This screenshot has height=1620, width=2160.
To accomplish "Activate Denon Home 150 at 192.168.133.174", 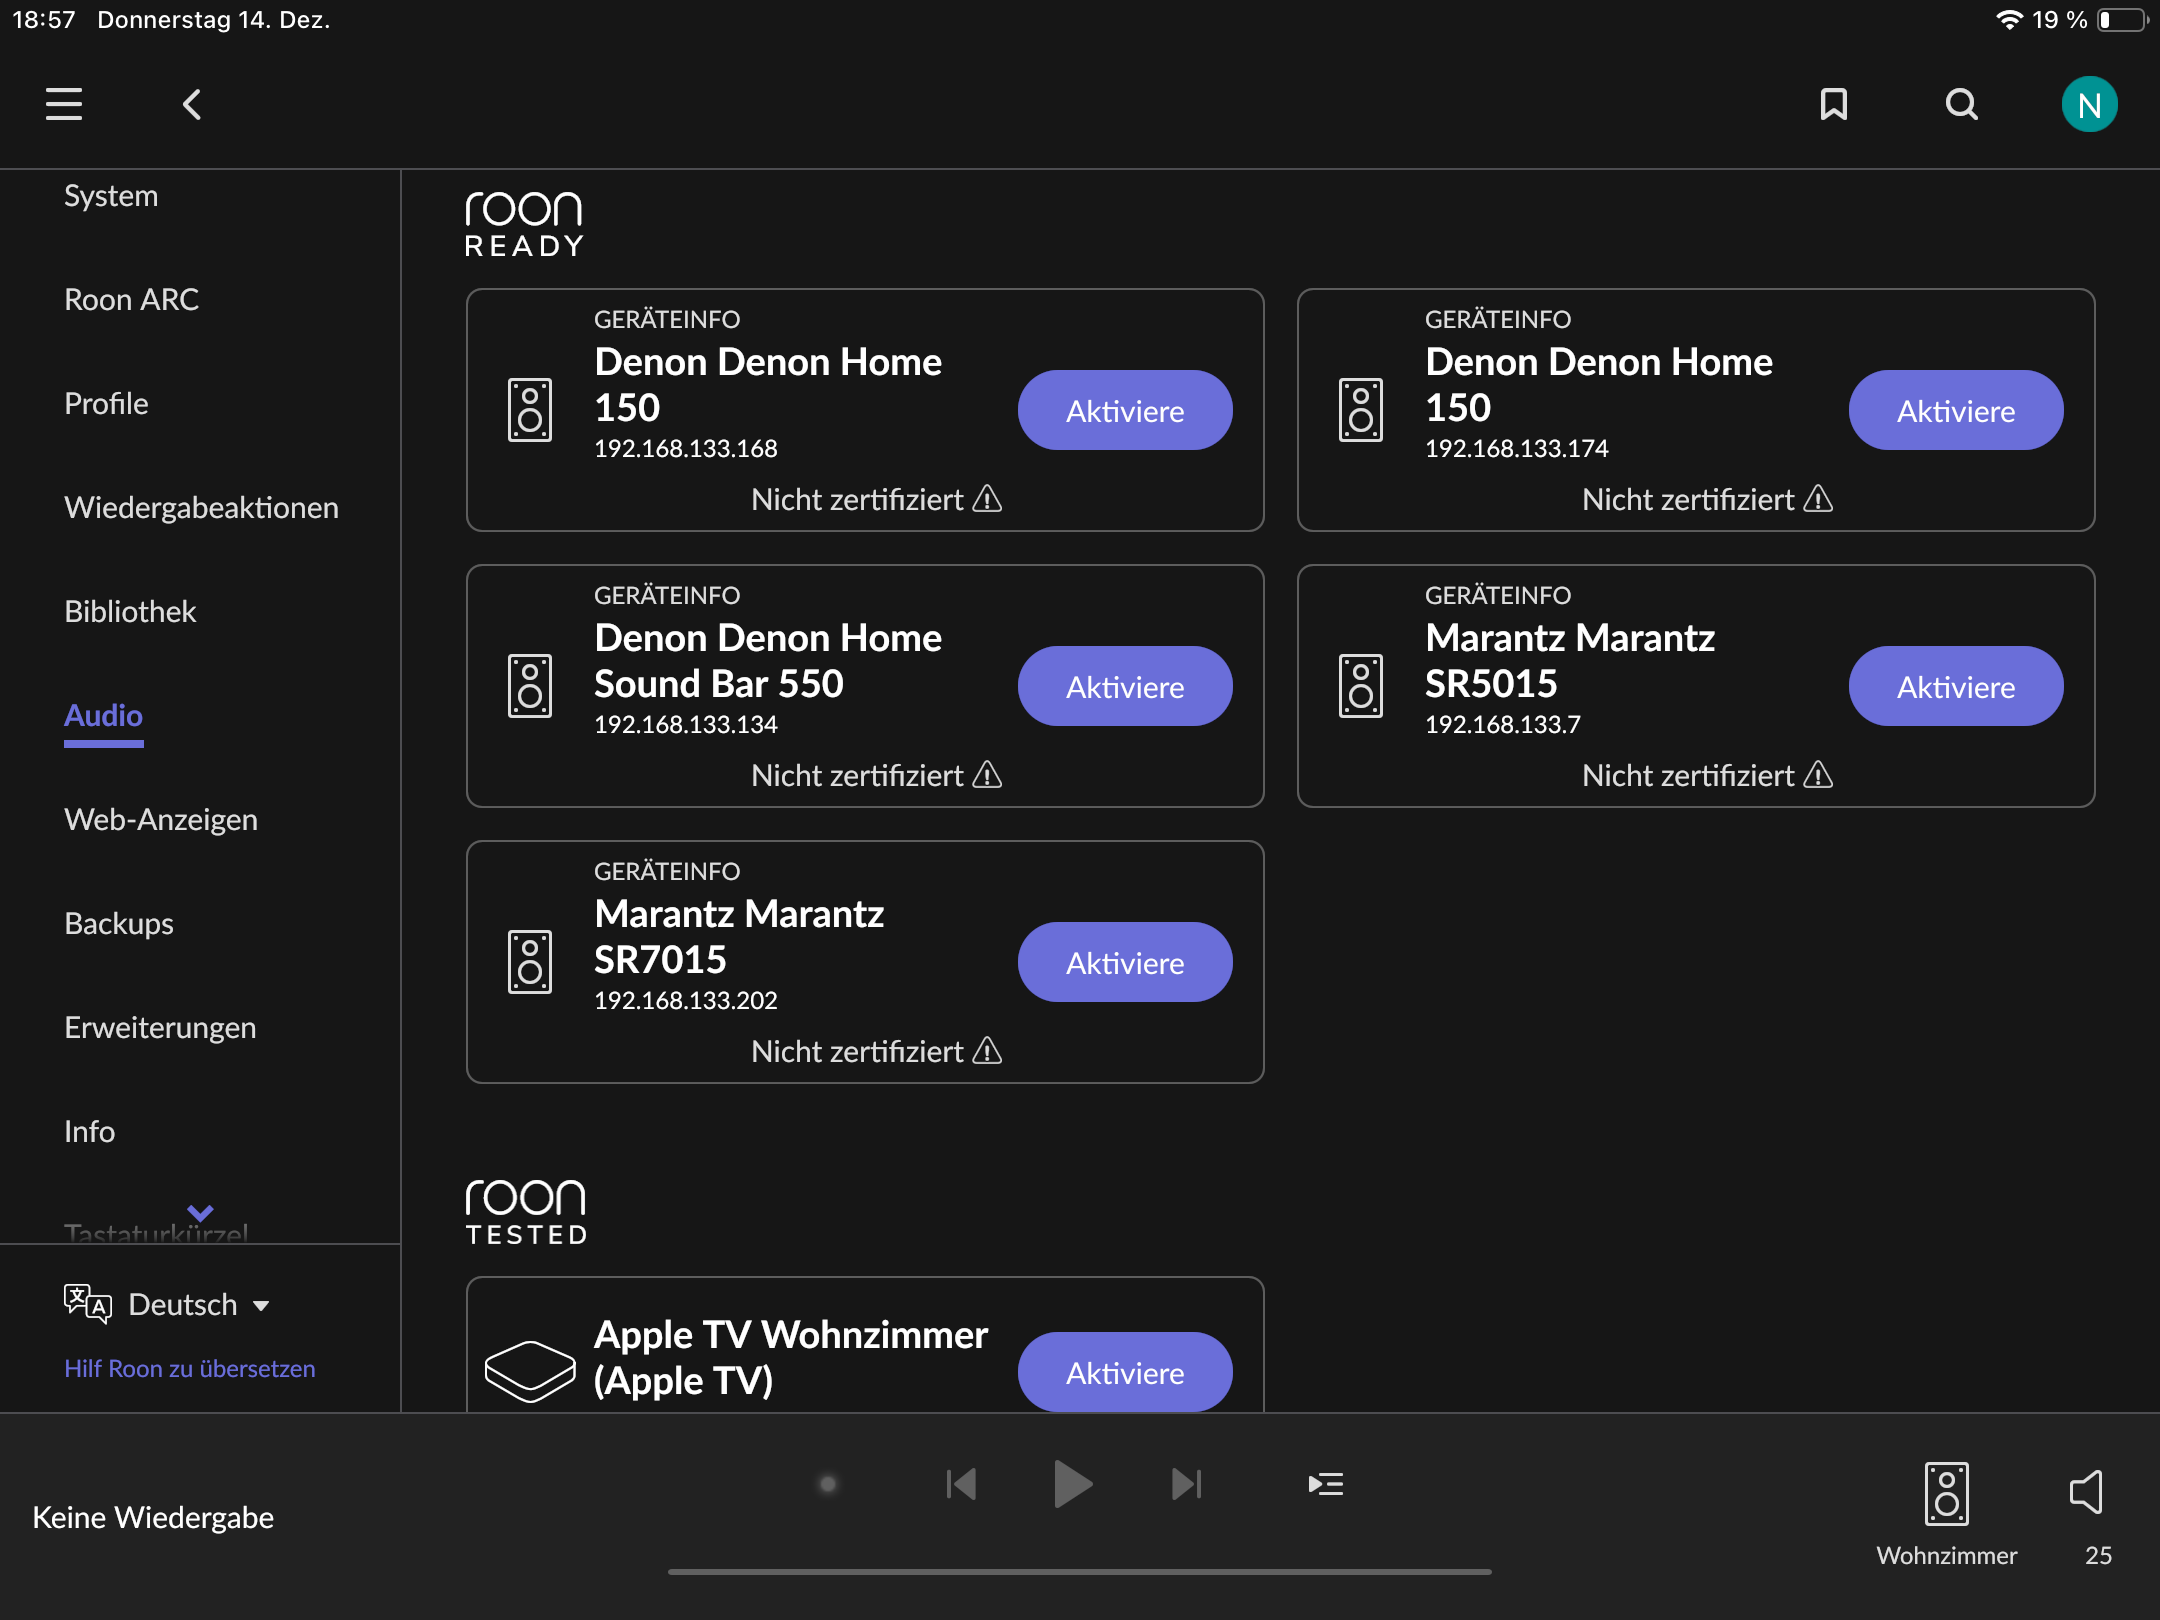I will (1956, 410).
